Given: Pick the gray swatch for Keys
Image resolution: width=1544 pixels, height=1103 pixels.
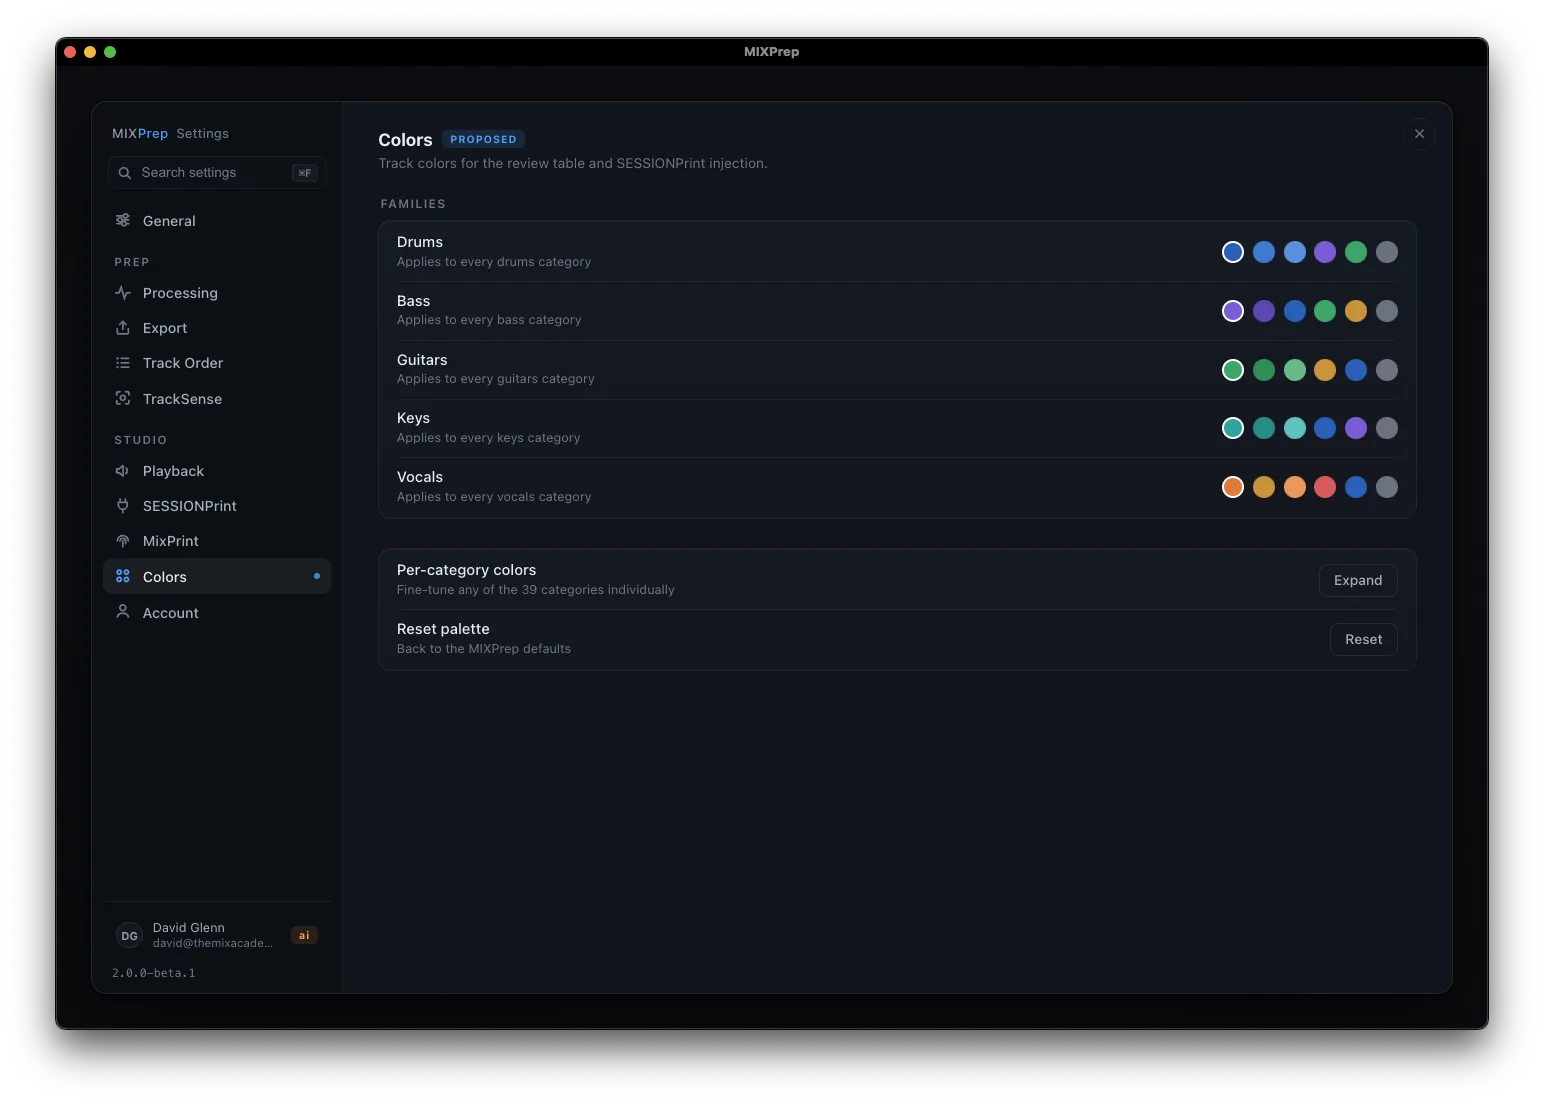Looking at the screenshot, I should (1387, 428).
